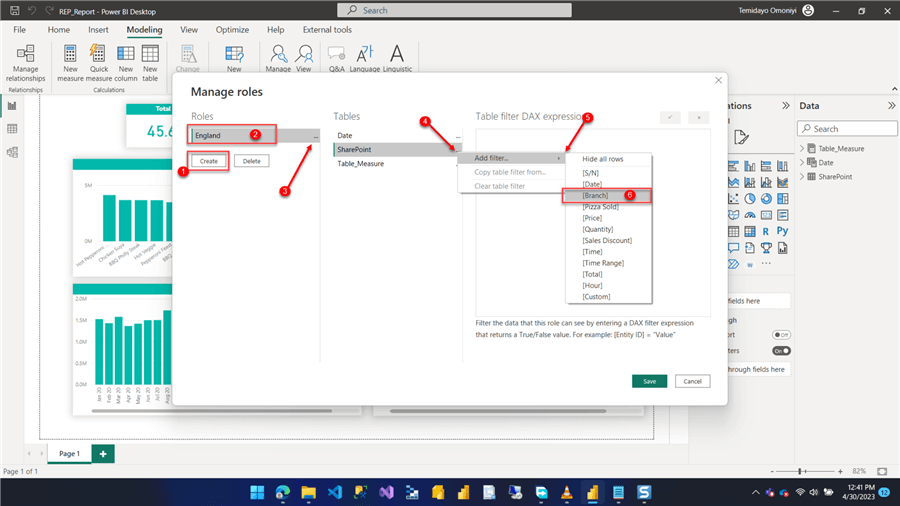
Task: Toggle the Off switch in Visualizations pane
Action: (781, 334)
